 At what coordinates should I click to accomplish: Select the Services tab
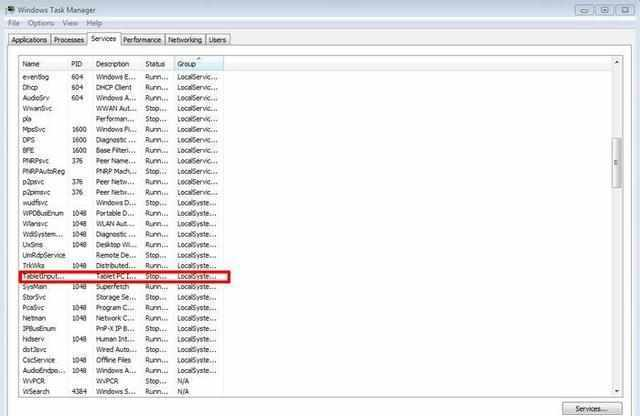(x=104, y=38)
